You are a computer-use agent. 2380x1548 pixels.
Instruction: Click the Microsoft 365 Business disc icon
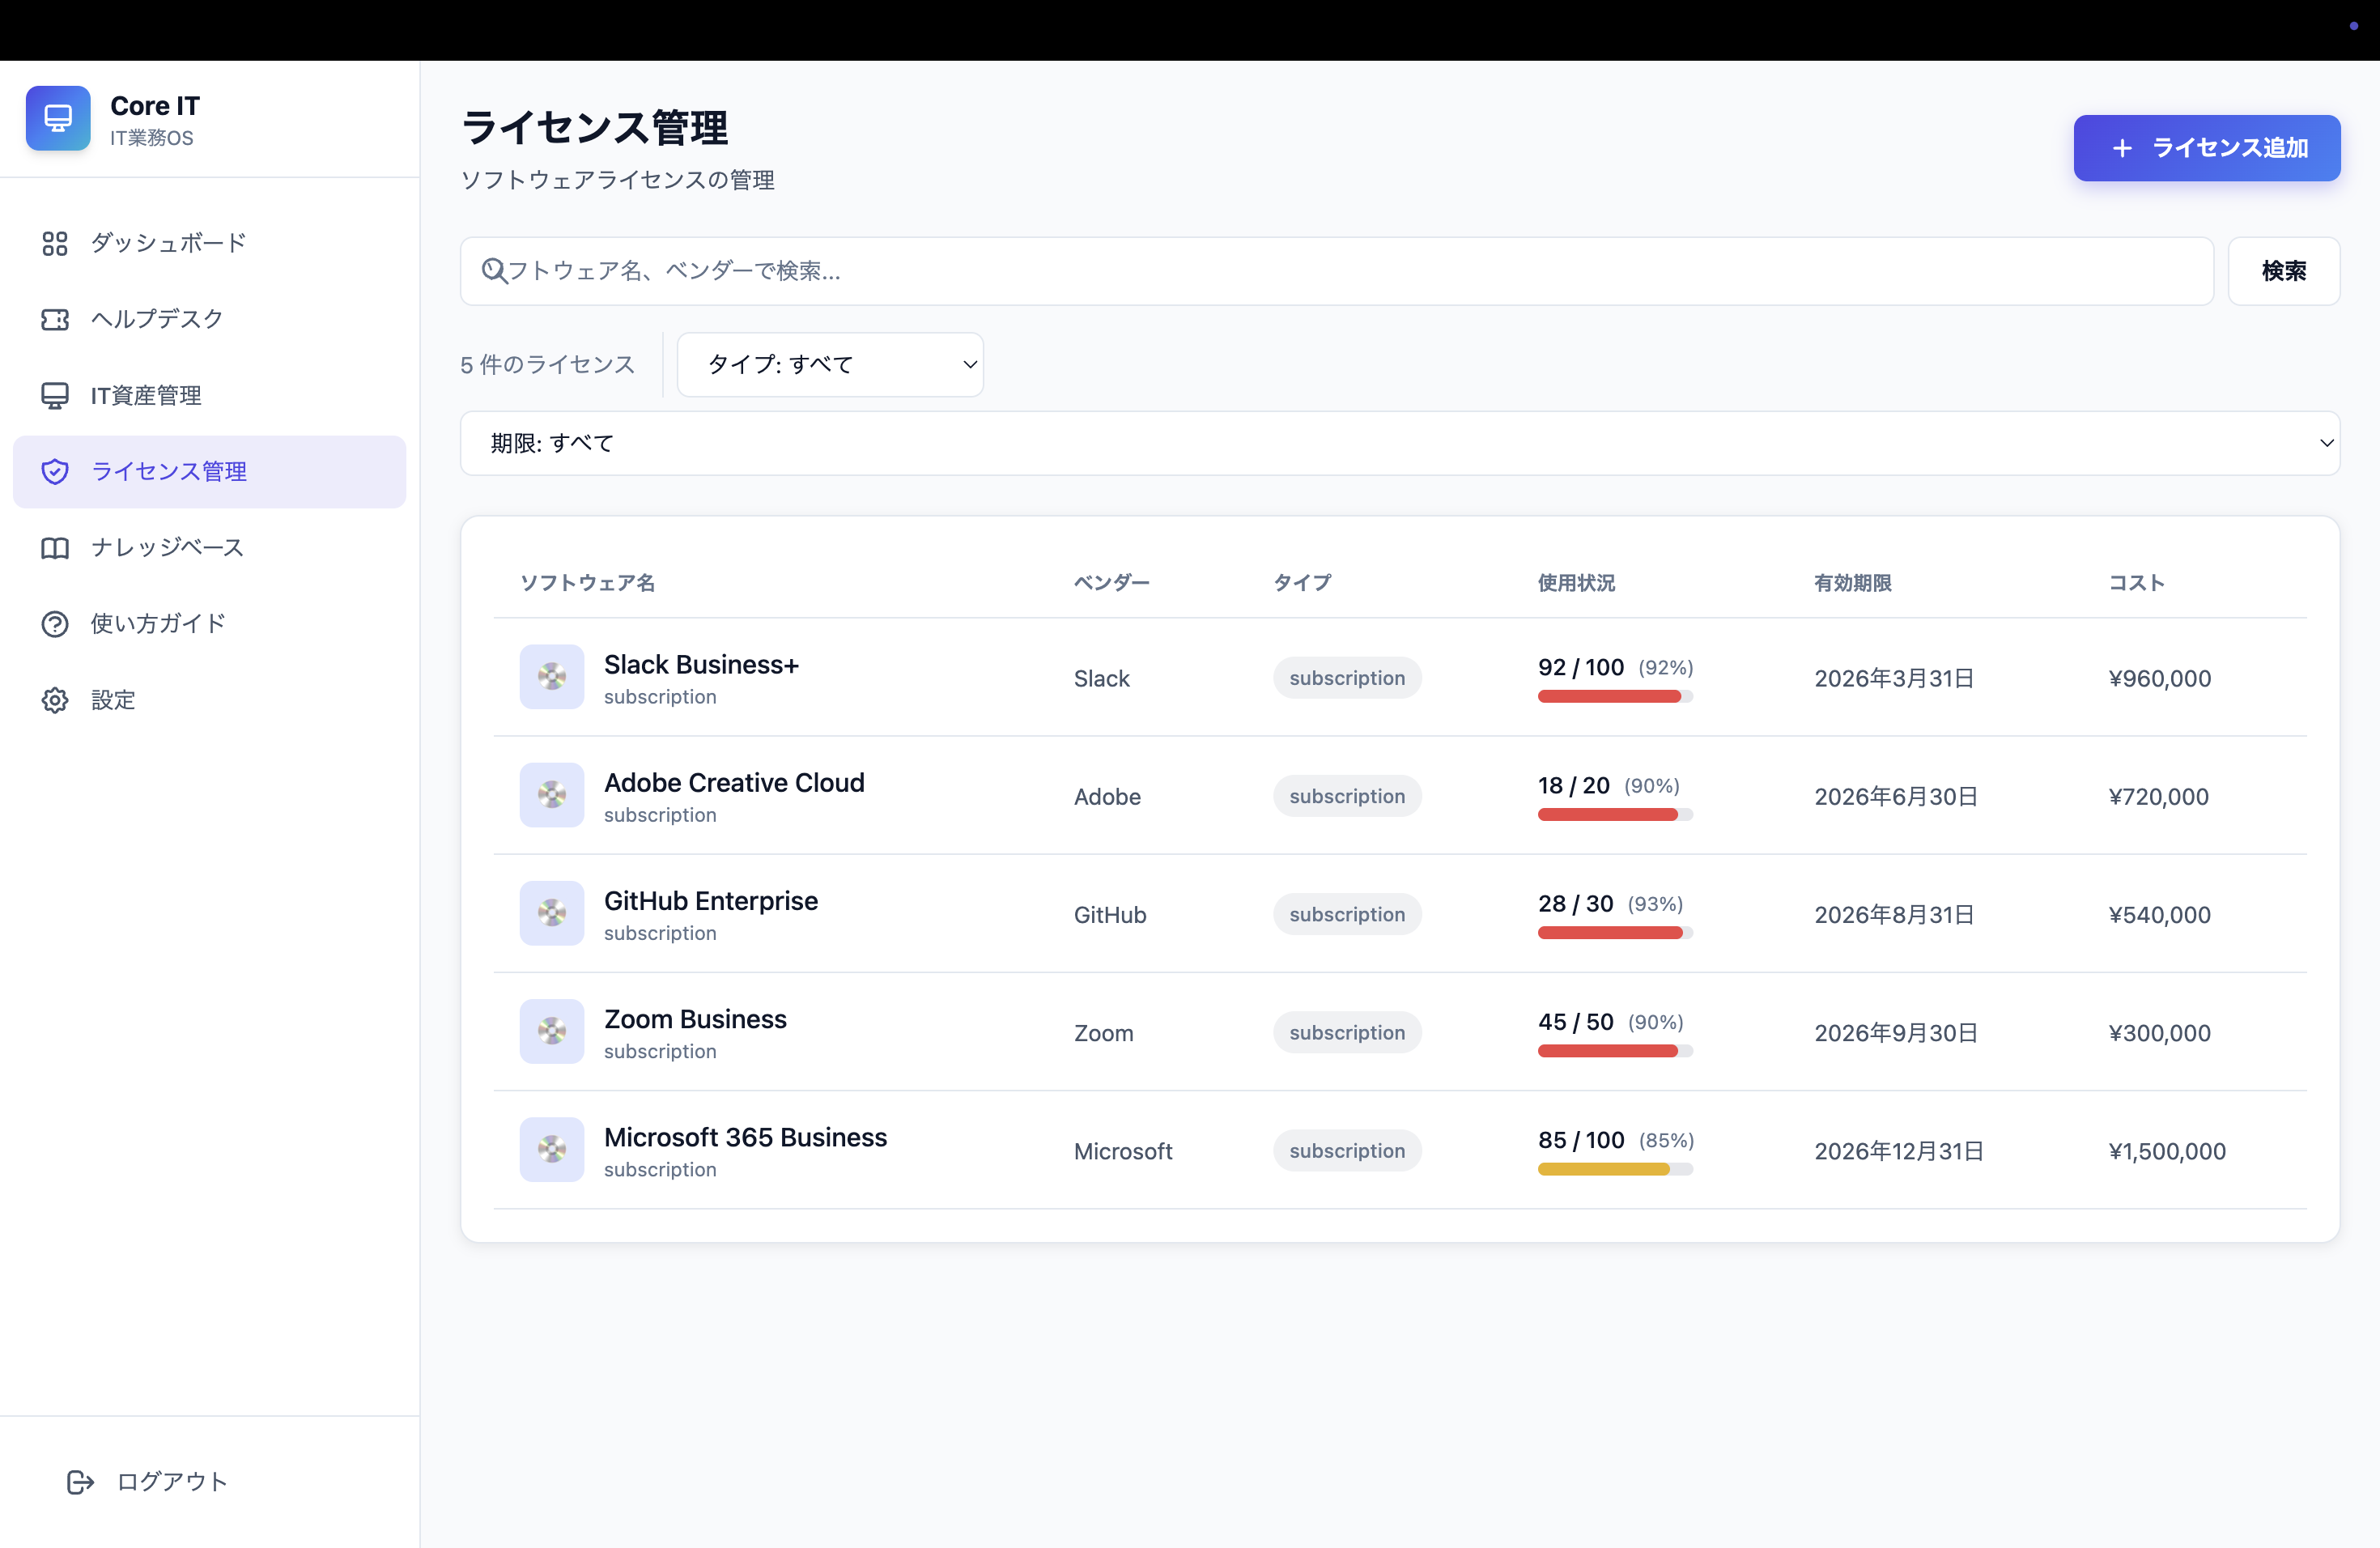tap(551, 1150)
